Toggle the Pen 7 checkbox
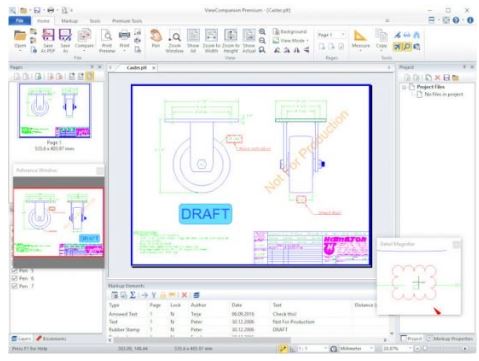 coord(15,286)
